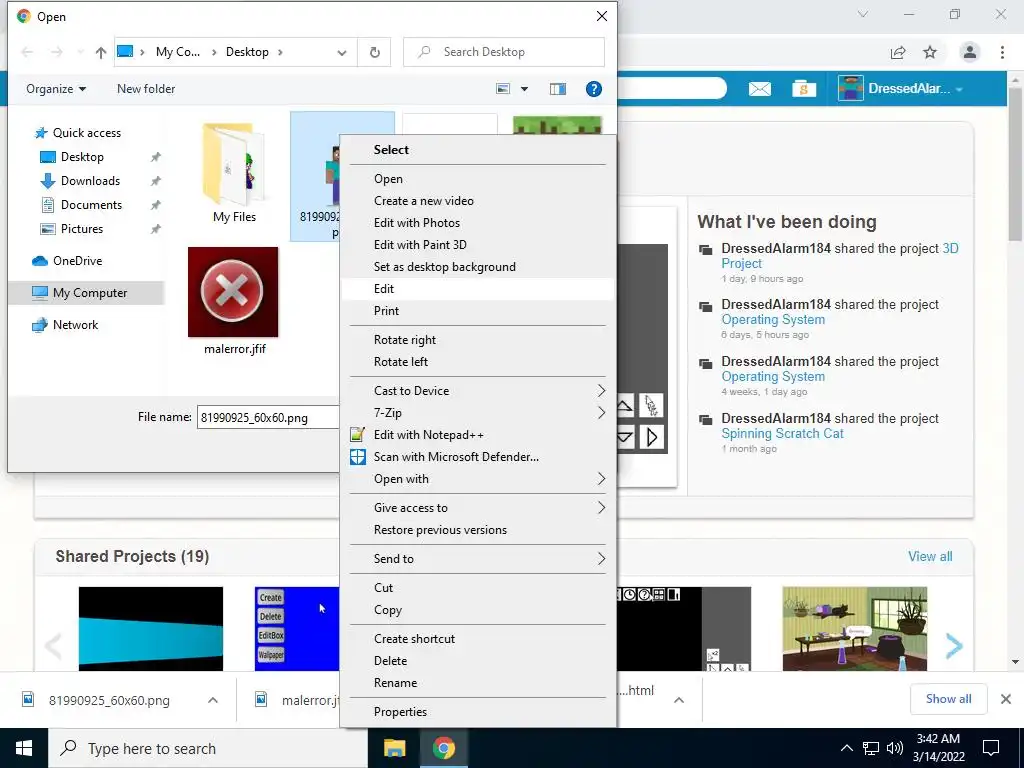The height and width of the screenshot is (768, 1024).
Task: Open view options dropdown arrow
Action: tap(524, 89)
